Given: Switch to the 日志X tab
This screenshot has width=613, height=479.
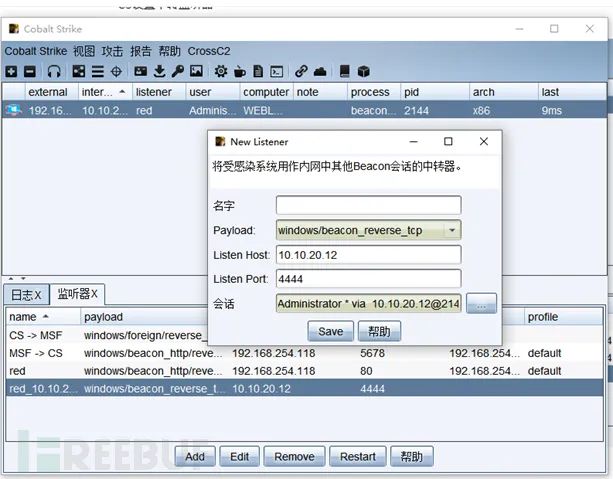Looking at the screenshot, I should 26,295.
